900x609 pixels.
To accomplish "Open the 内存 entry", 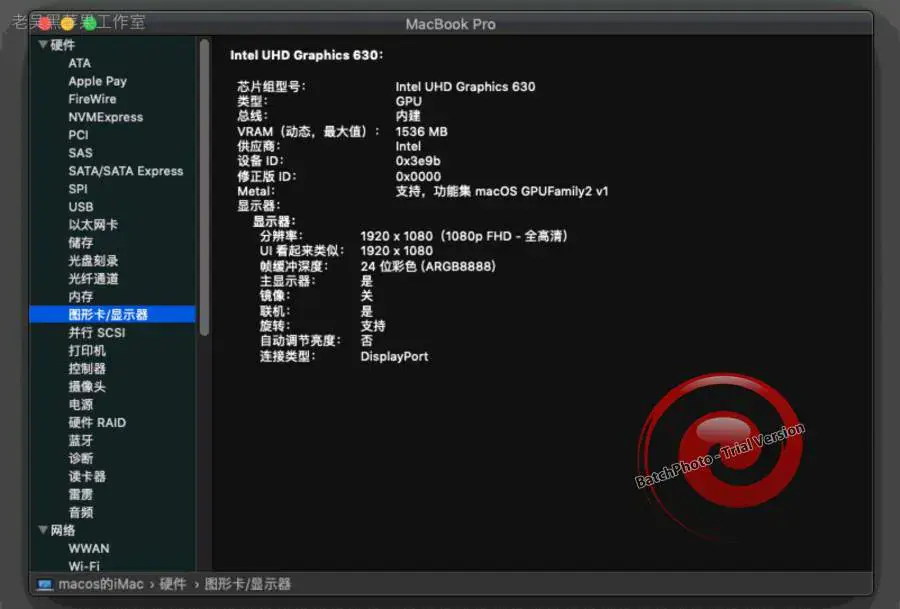I will pos(81,297).
